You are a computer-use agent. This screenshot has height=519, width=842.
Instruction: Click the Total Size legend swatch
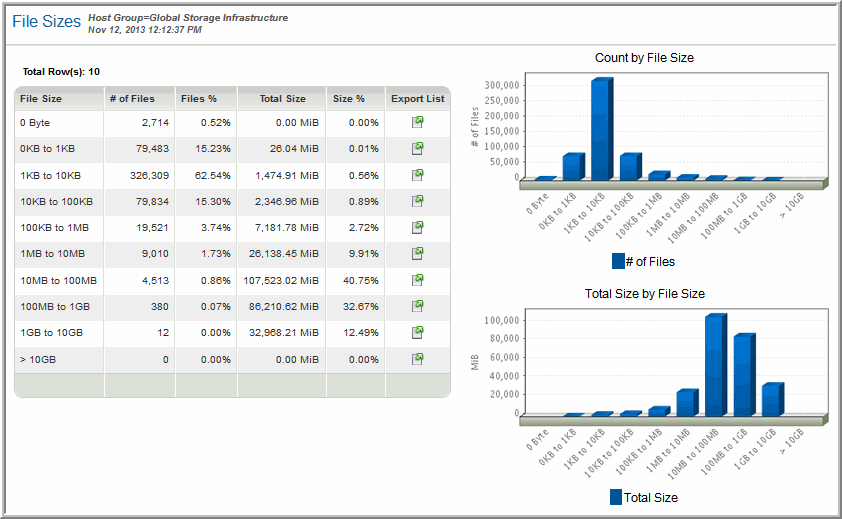(616, 497)
